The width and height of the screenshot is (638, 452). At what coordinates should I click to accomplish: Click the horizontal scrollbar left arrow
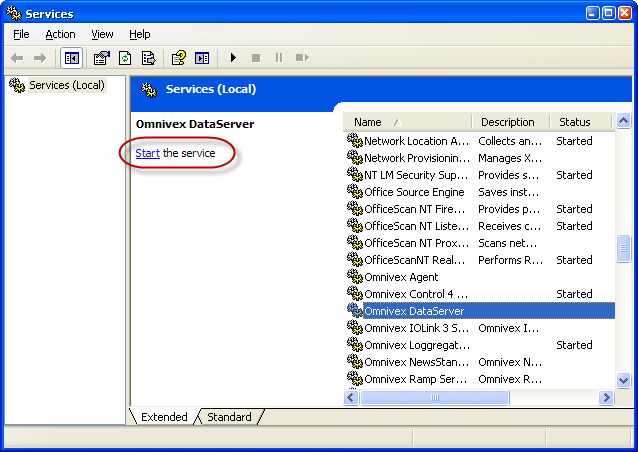(351, 397)
